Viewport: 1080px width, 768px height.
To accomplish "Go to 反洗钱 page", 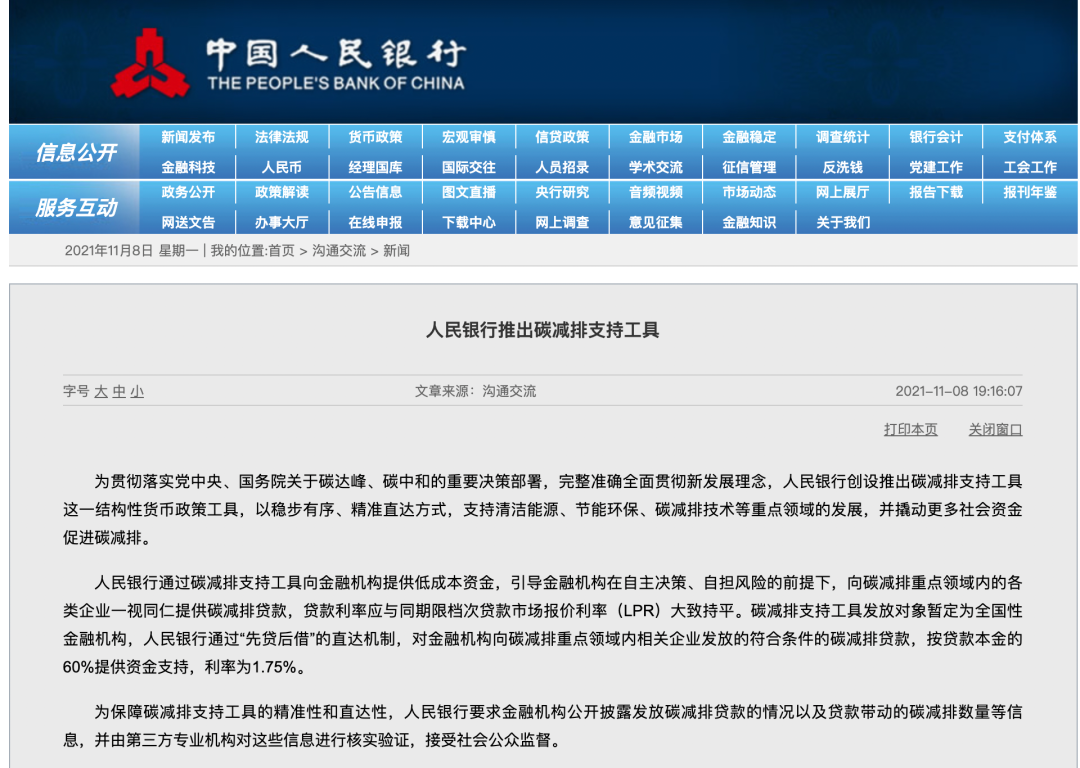I will click(843, 167).
